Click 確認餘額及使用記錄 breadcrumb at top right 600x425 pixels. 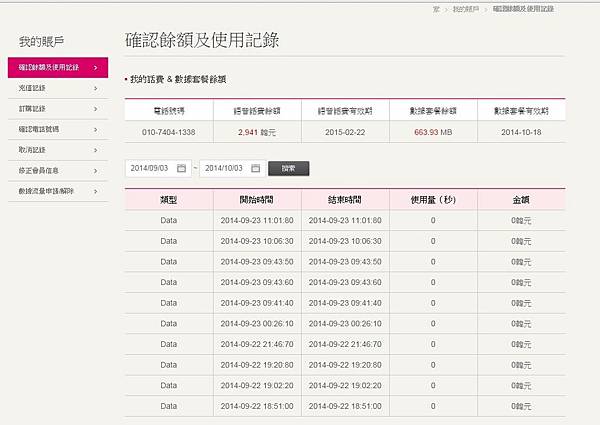point(523,9)
